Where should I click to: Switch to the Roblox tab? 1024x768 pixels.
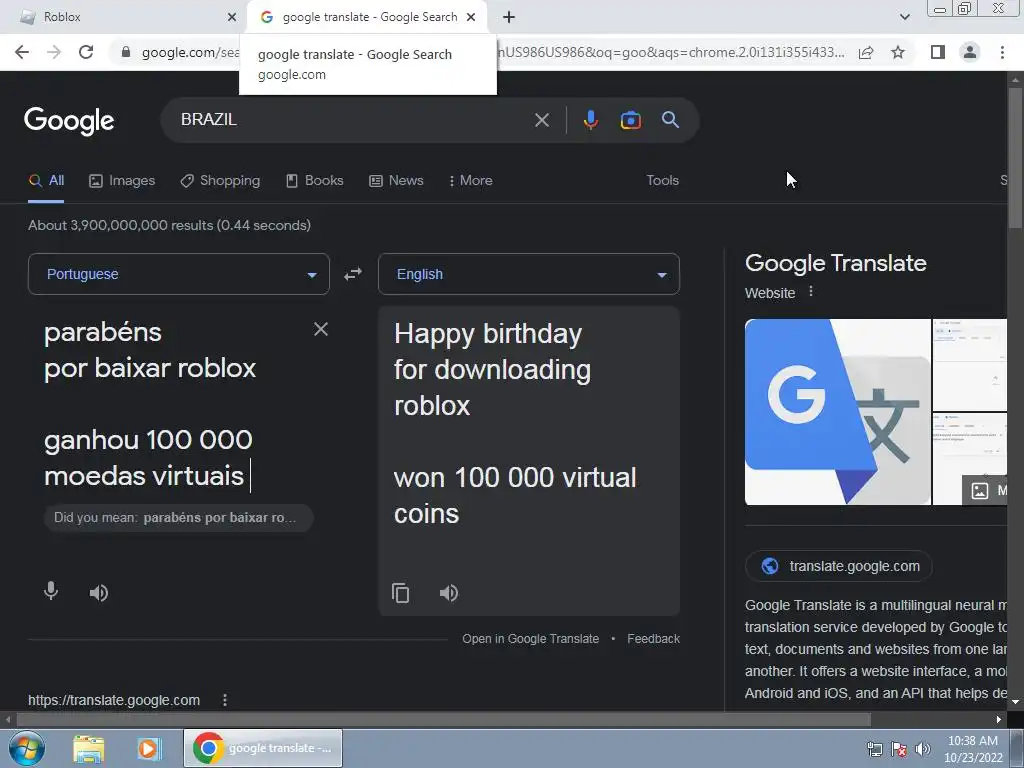(x=124, y=17)
